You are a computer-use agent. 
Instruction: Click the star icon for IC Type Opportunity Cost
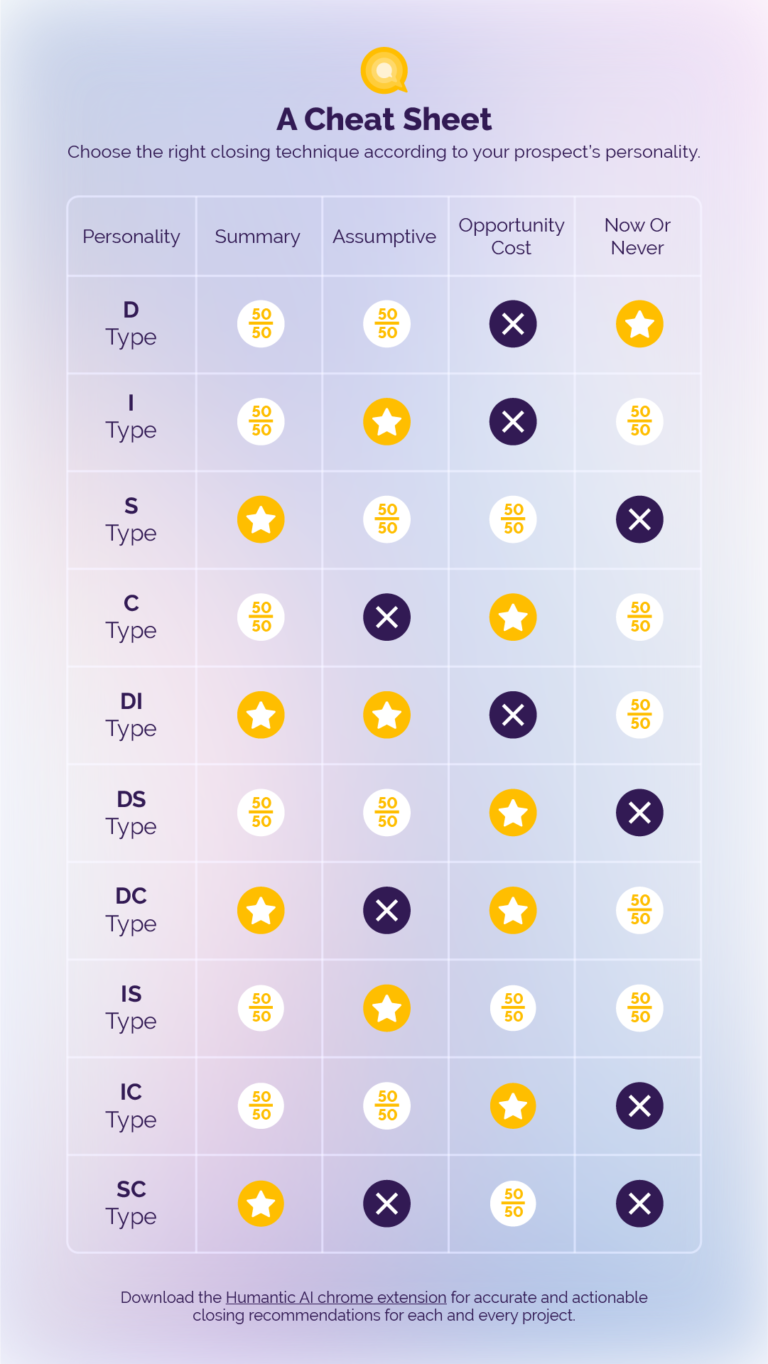513,1106
